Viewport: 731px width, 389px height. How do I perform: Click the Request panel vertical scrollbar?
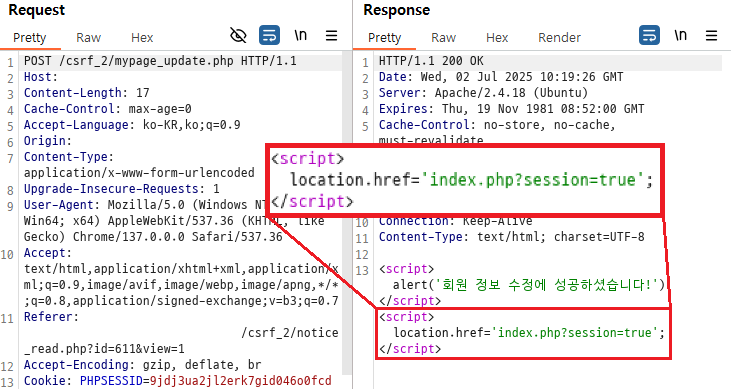[x=346, y=212]
